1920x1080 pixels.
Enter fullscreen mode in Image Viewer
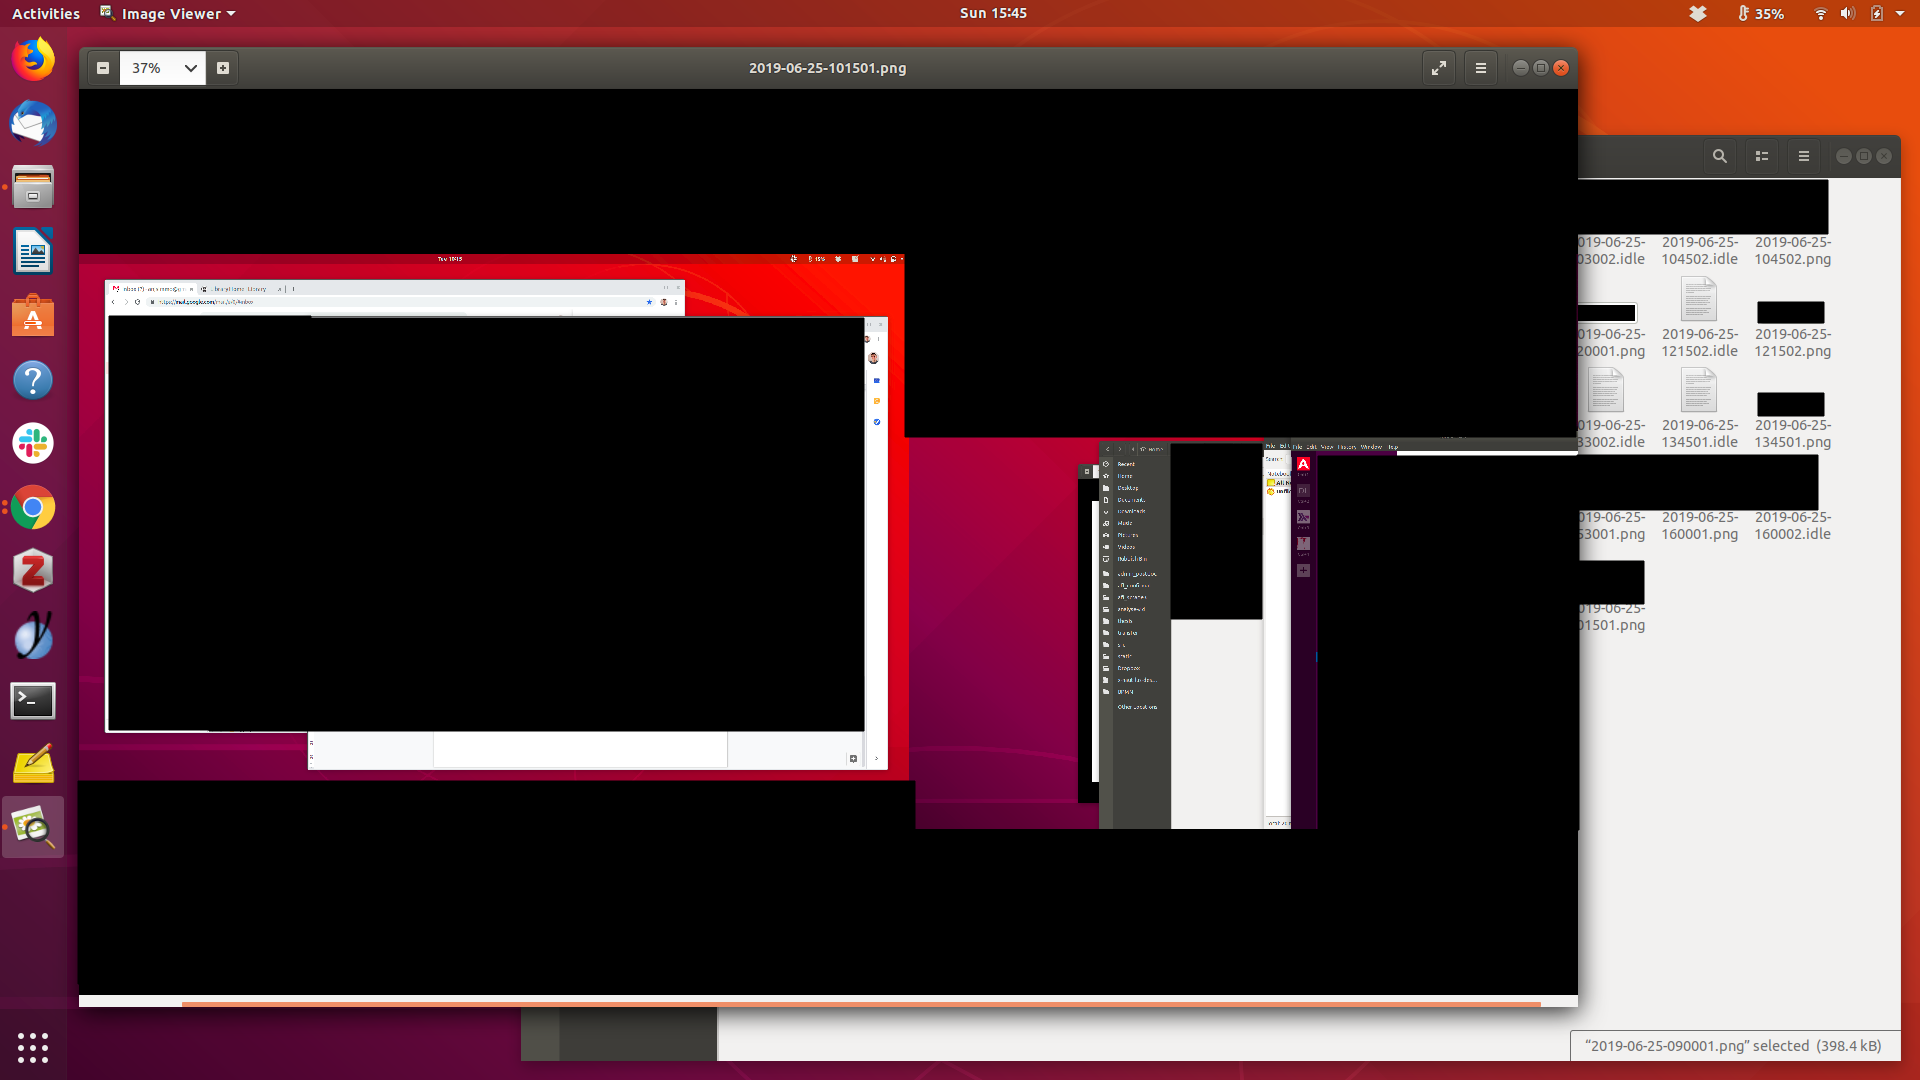1438,68
